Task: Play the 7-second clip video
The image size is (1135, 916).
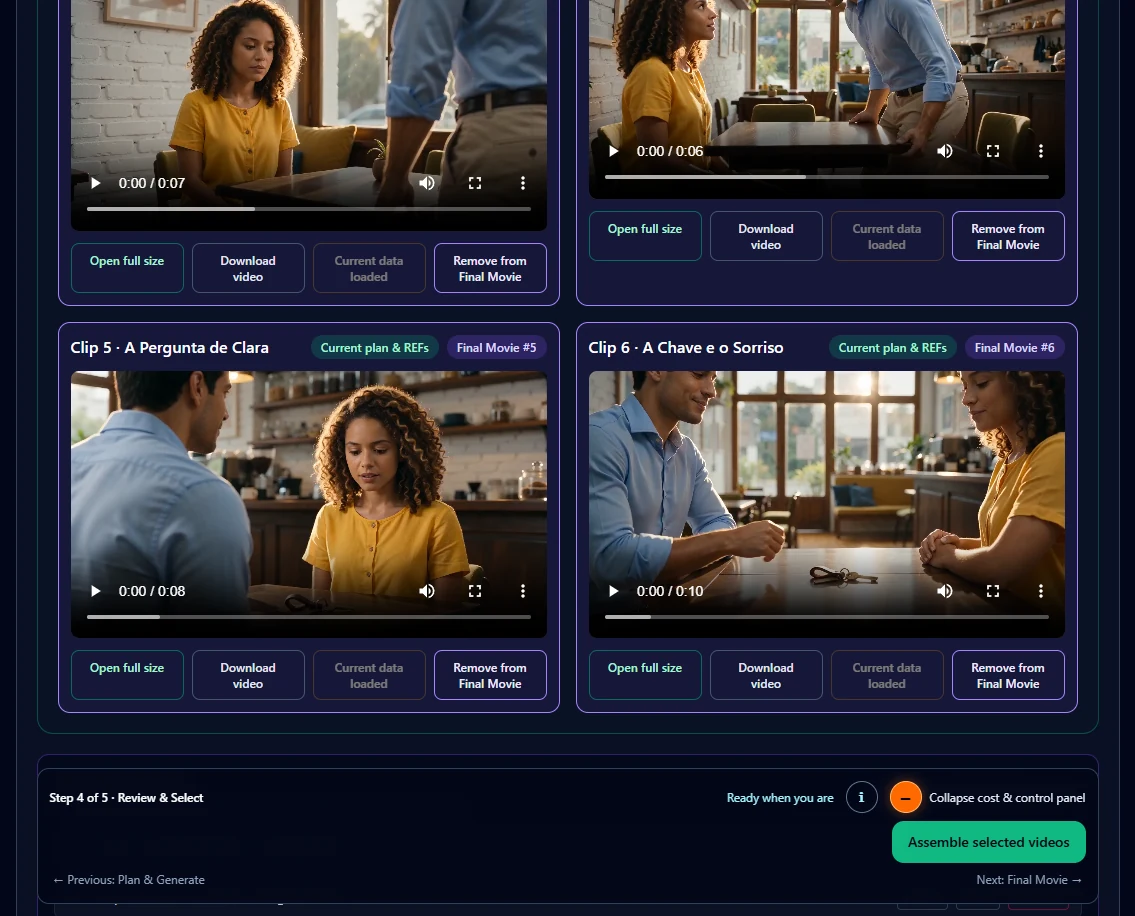Action: [x=96, y=183]
